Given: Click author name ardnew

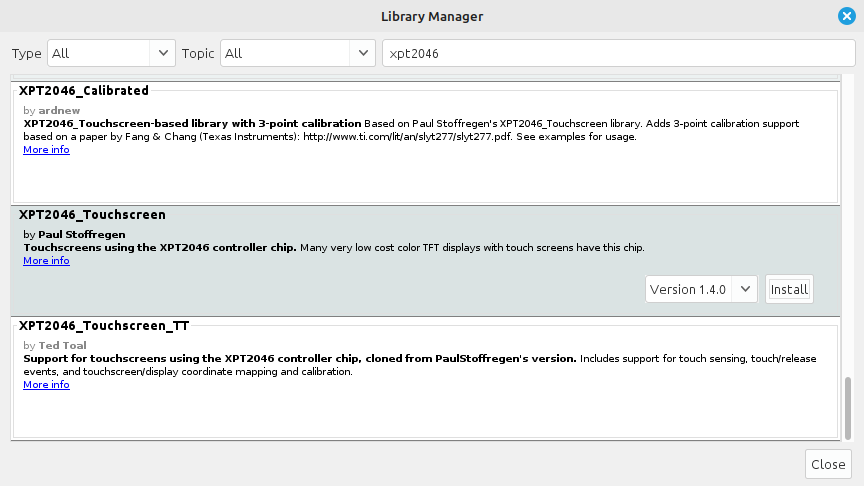Looking at the screenshot, I should [x=59, y=110].
